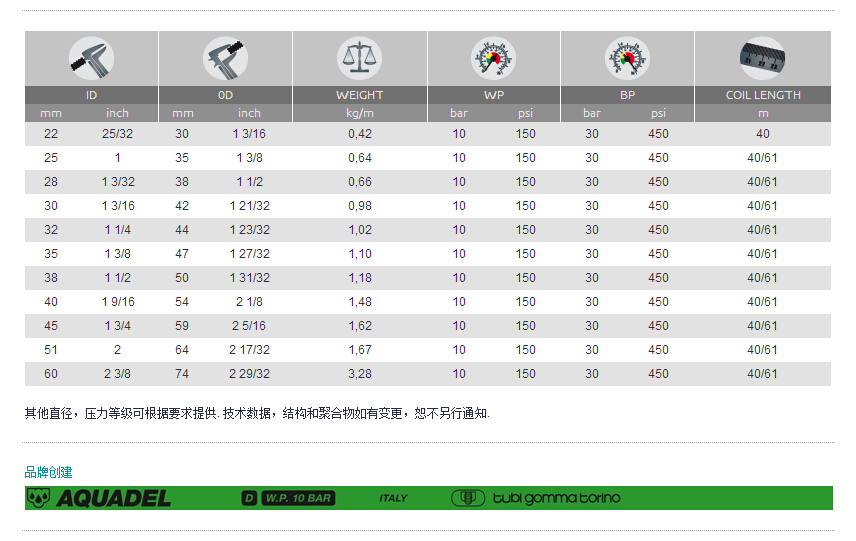
Task: Select the COIL LENGTH column header
Action: [x=762, y=95]
